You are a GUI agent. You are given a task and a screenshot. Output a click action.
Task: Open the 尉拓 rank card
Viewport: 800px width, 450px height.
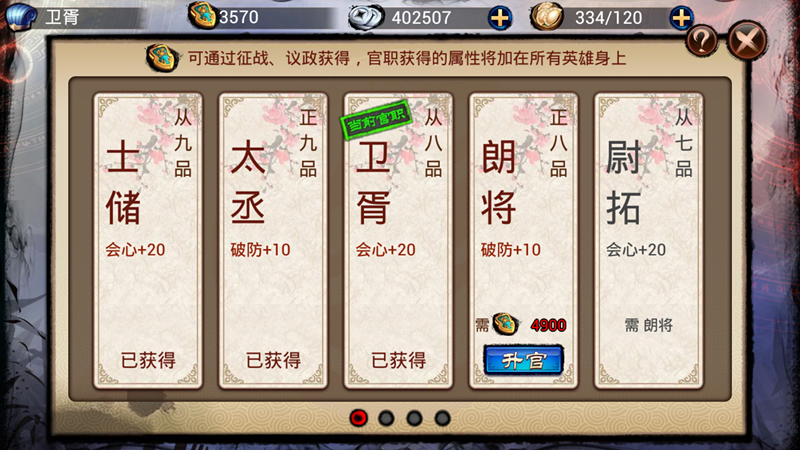(648, 240)
